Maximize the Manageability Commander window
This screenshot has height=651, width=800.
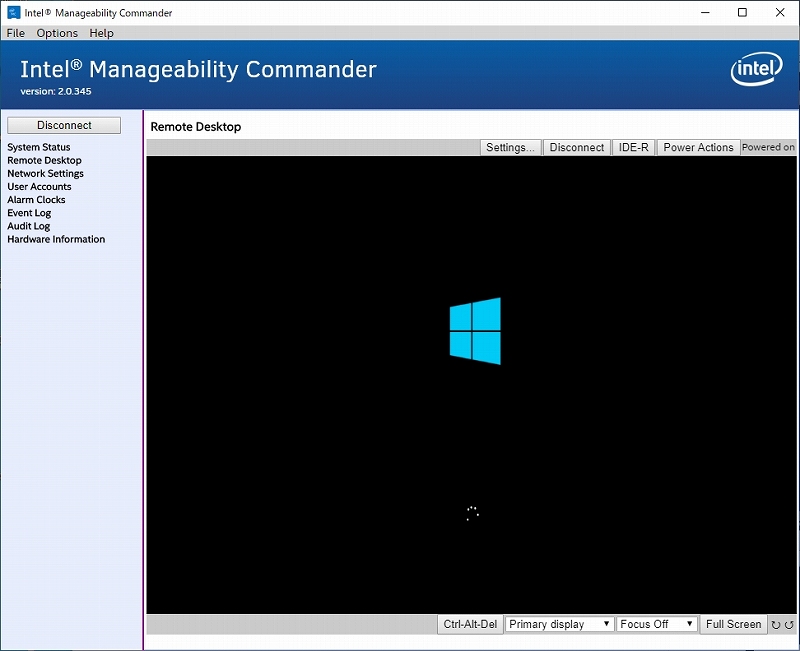click(x=742, y=12)
